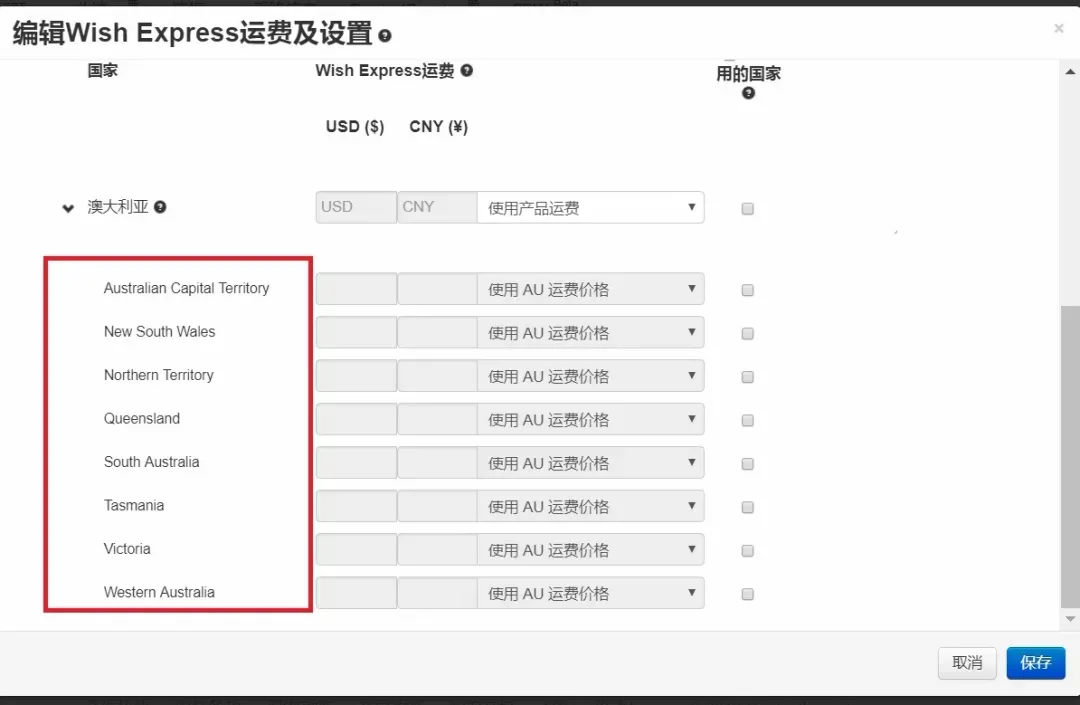Click the 澳大利亚 country label
This screenshot has height=705, width=1080.
coord(118,207)
